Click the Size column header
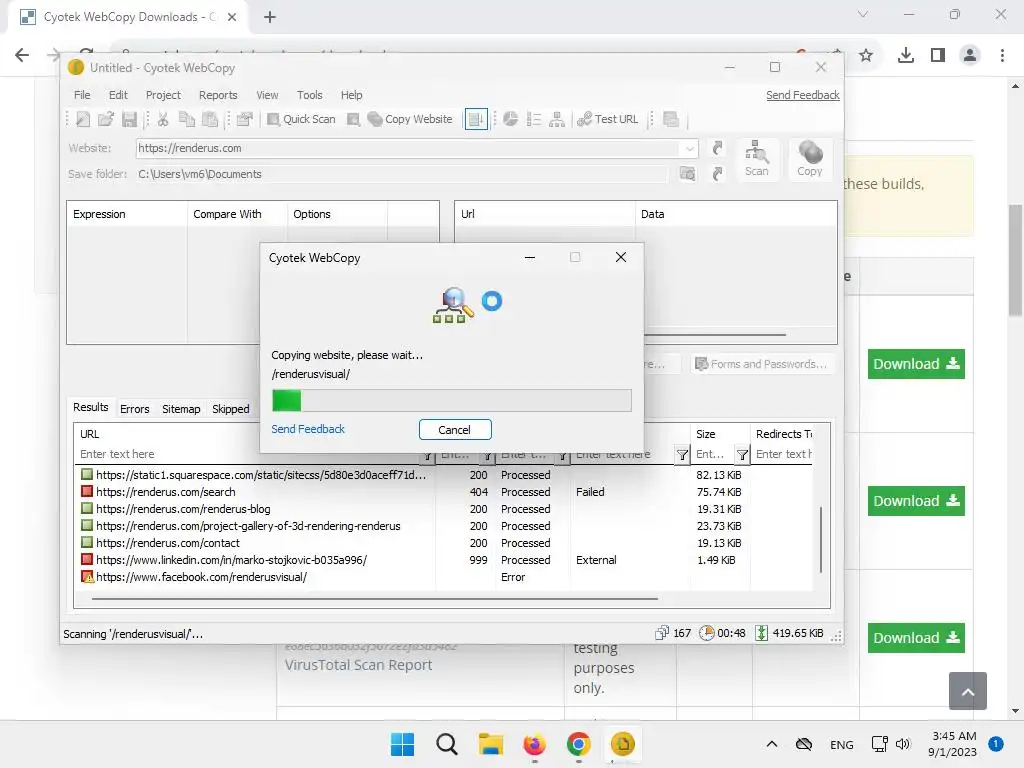The width and height of the screenshot is (1024, 768). tap(720, 434)
